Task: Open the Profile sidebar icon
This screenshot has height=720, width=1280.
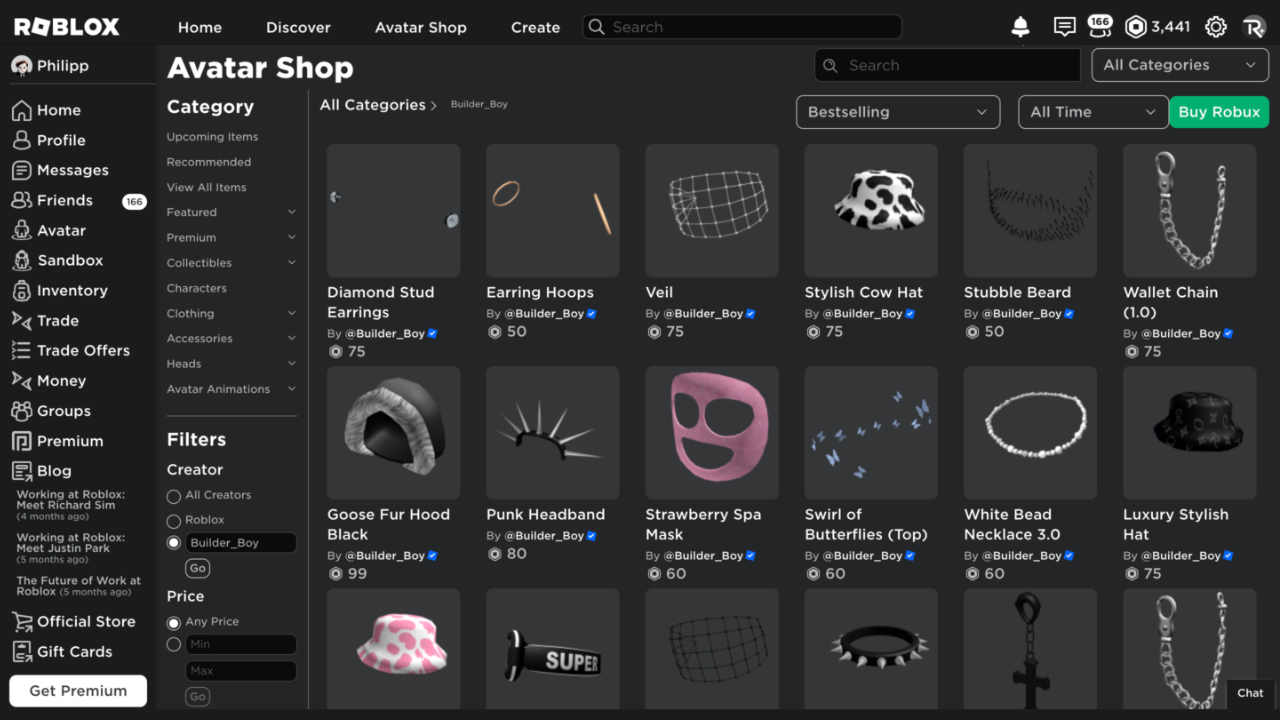Action: pos(21,140)
